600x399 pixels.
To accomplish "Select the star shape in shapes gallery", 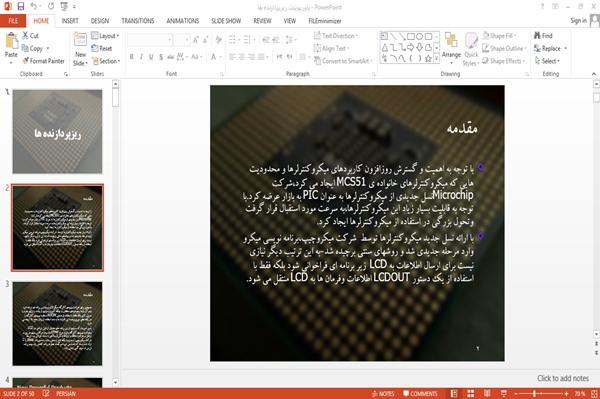I will click(x=428, y=59).
